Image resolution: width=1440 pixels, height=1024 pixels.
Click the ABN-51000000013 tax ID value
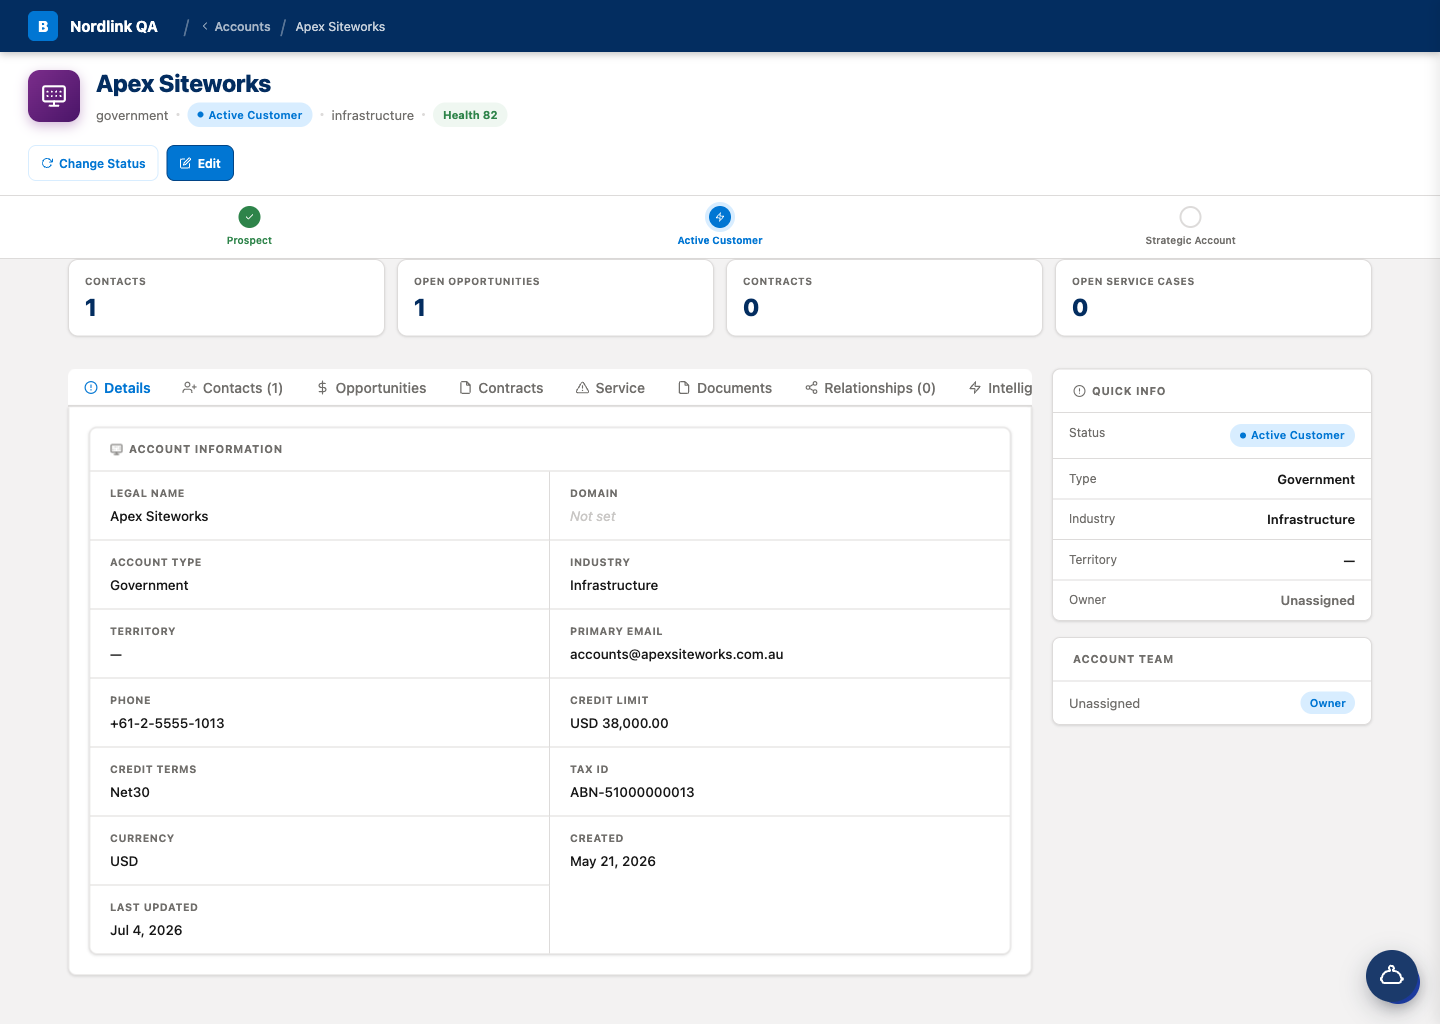pos(632,792)
